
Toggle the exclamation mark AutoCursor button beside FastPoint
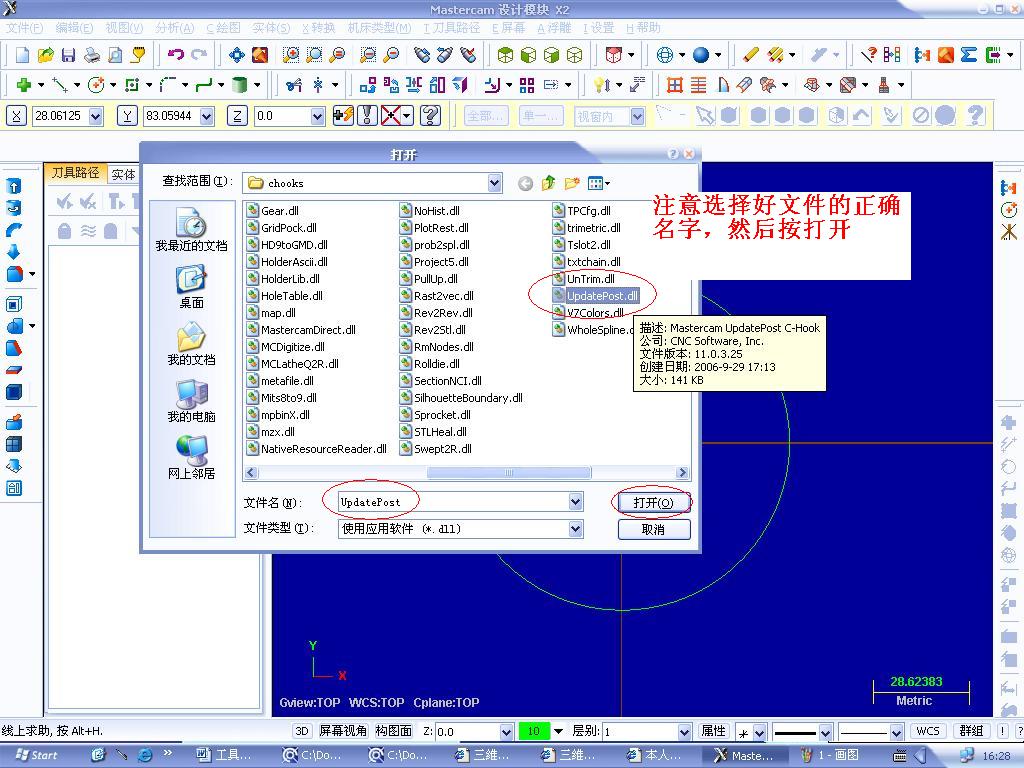[367, 116]
